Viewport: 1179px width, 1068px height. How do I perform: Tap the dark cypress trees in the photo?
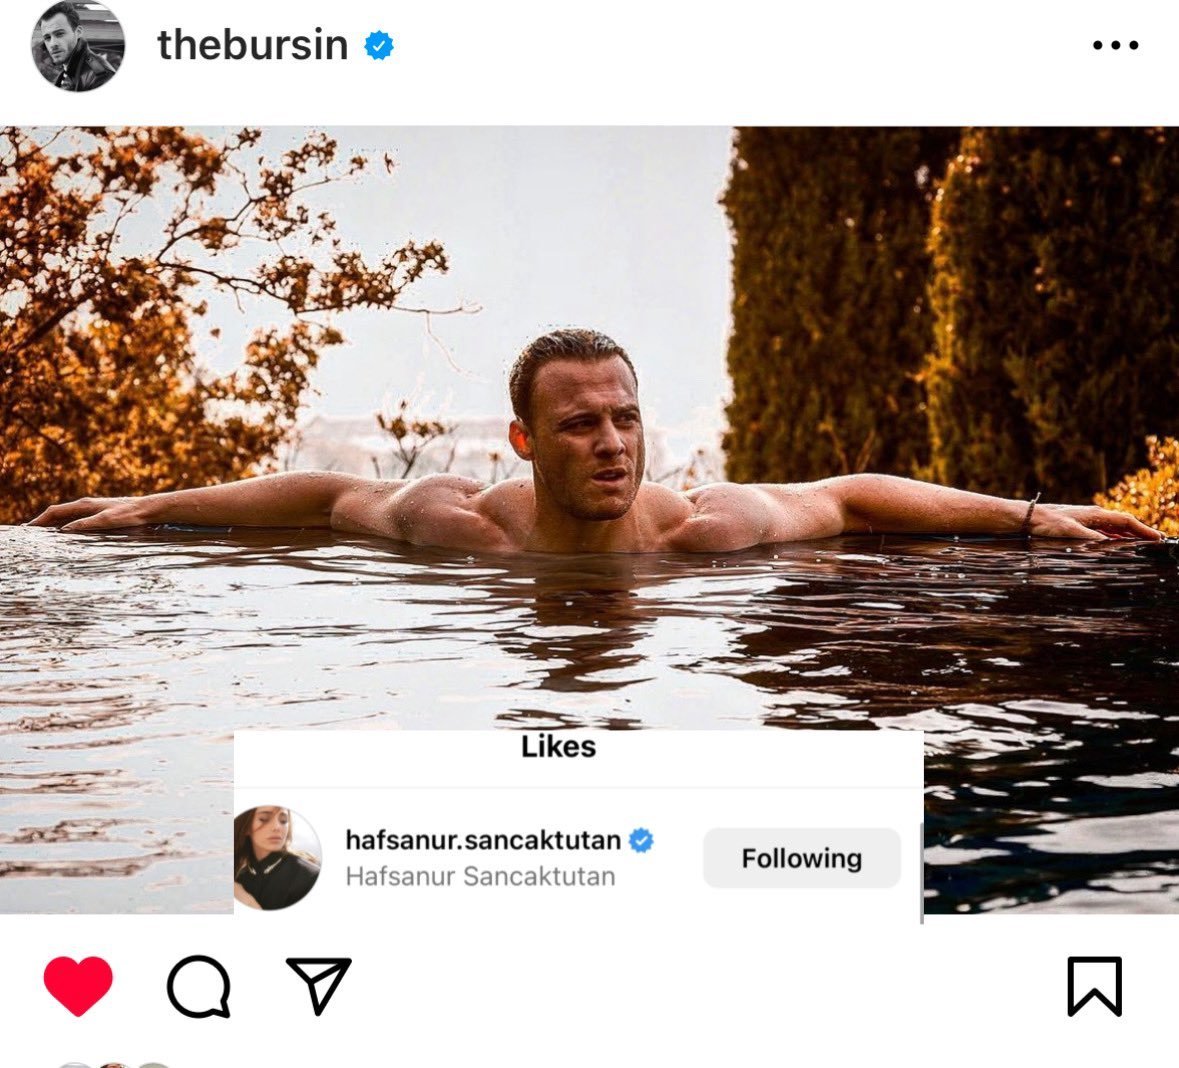click(947, 301)
